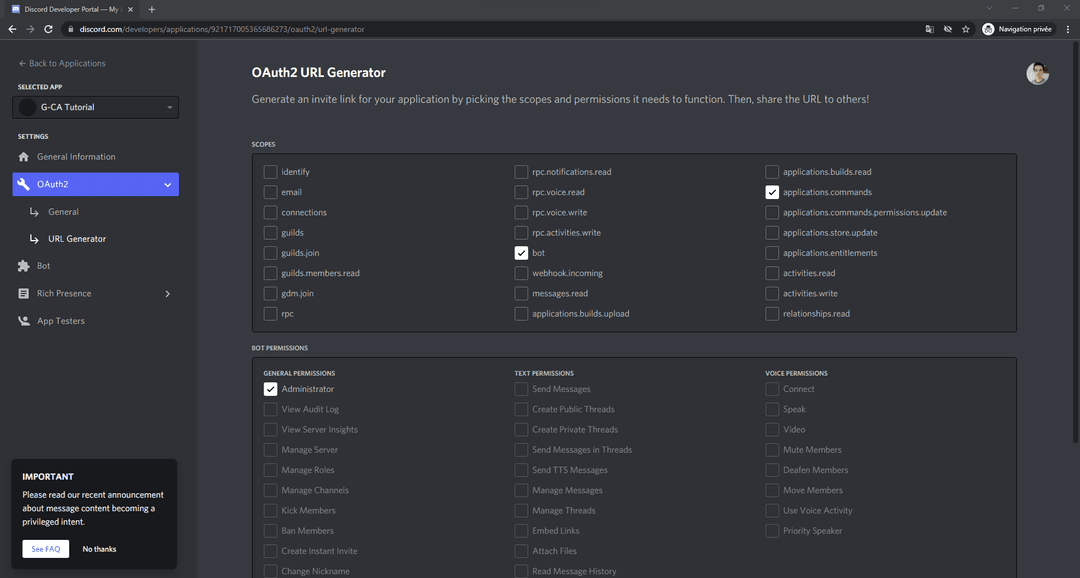Open the G-CA Tutorial app selector dropdown
The image size is (1080, 578).
[x=96, y=107]
